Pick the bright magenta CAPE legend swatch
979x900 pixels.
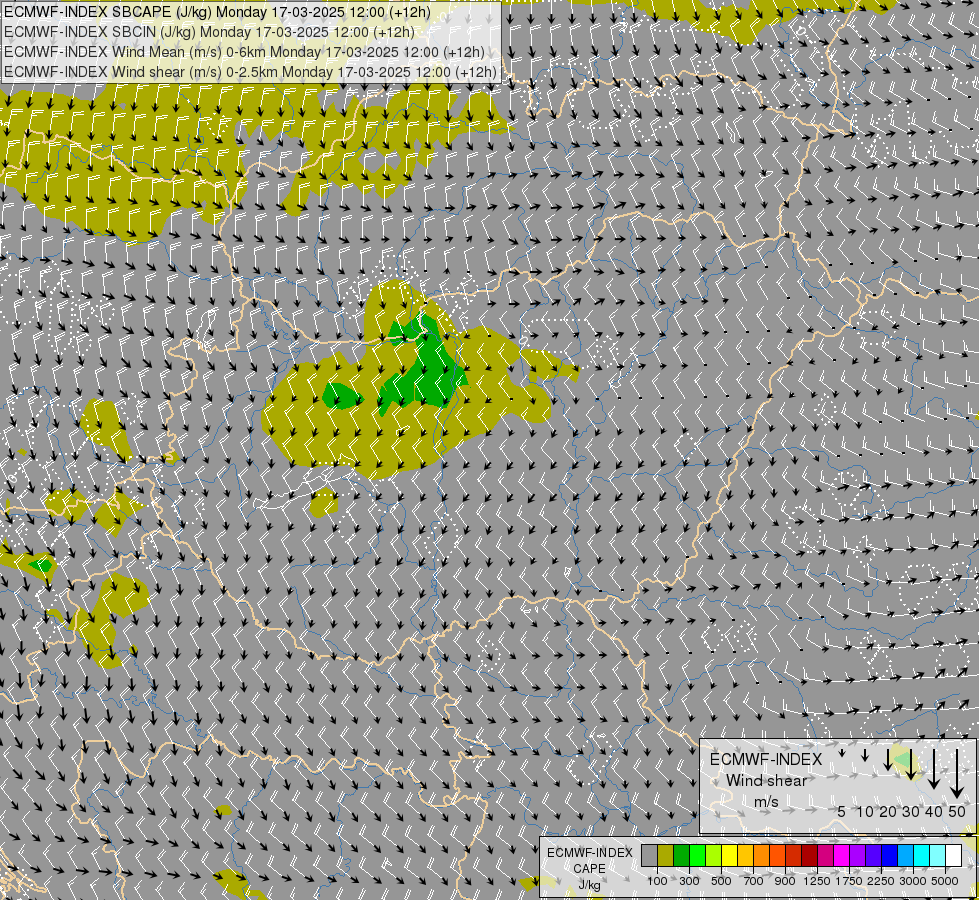(842, 856)
